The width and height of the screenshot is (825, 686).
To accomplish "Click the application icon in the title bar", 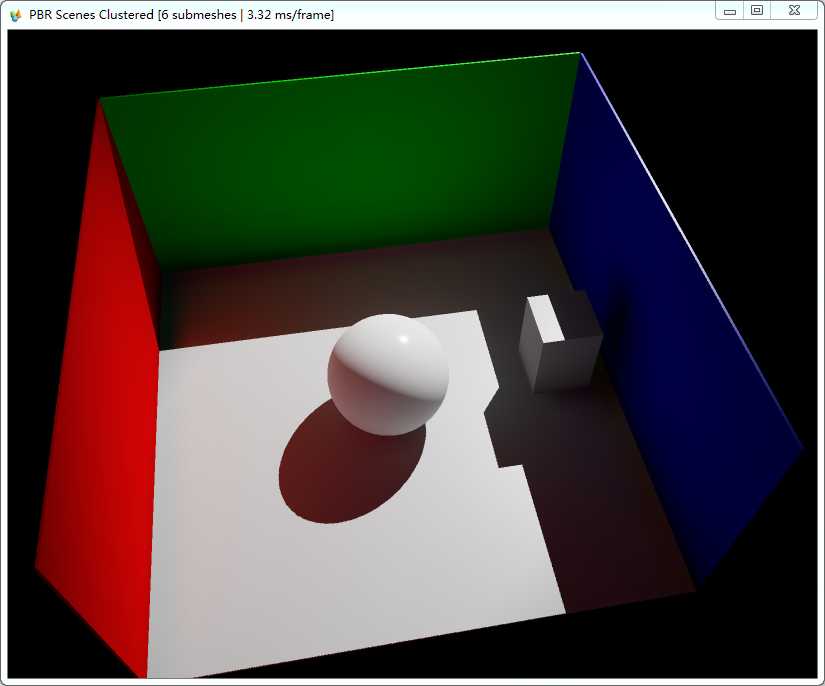I will click(x=15, y=15).
